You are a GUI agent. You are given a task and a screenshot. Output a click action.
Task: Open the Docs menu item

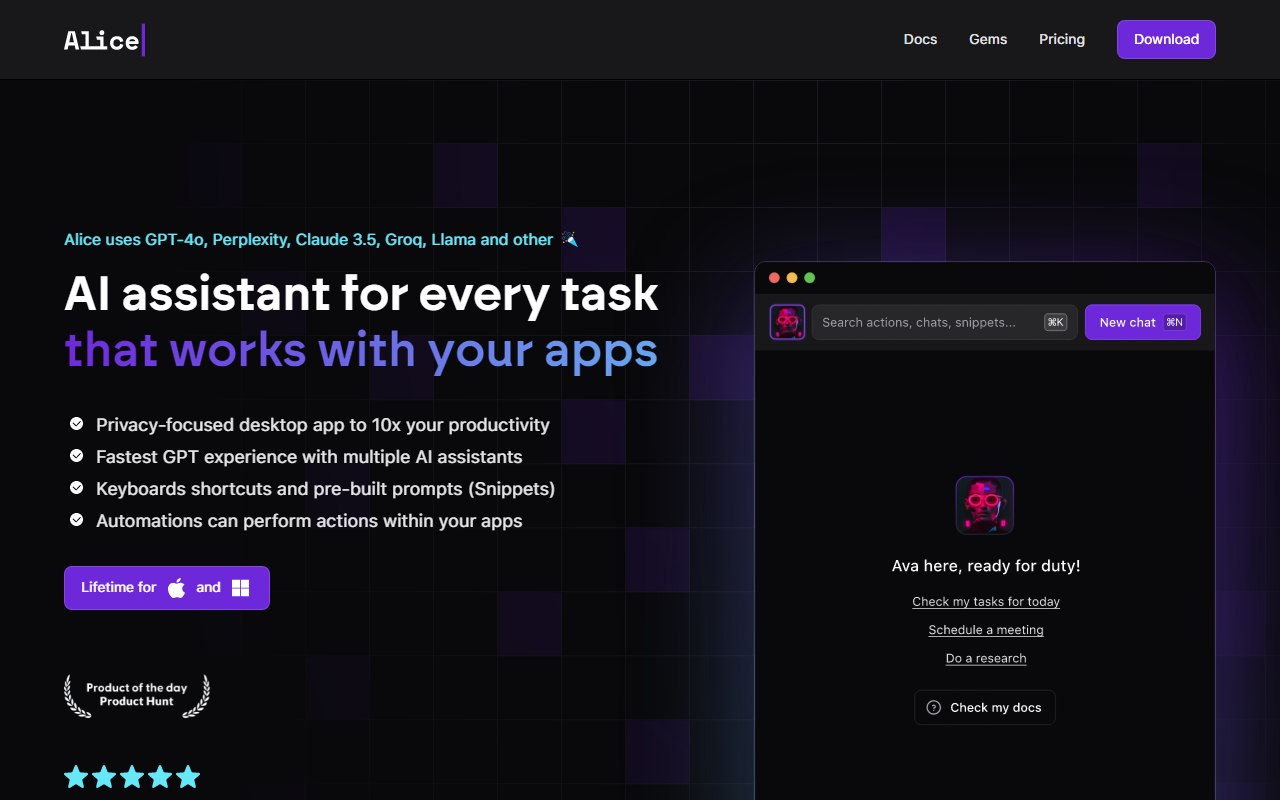coord(920,39)
